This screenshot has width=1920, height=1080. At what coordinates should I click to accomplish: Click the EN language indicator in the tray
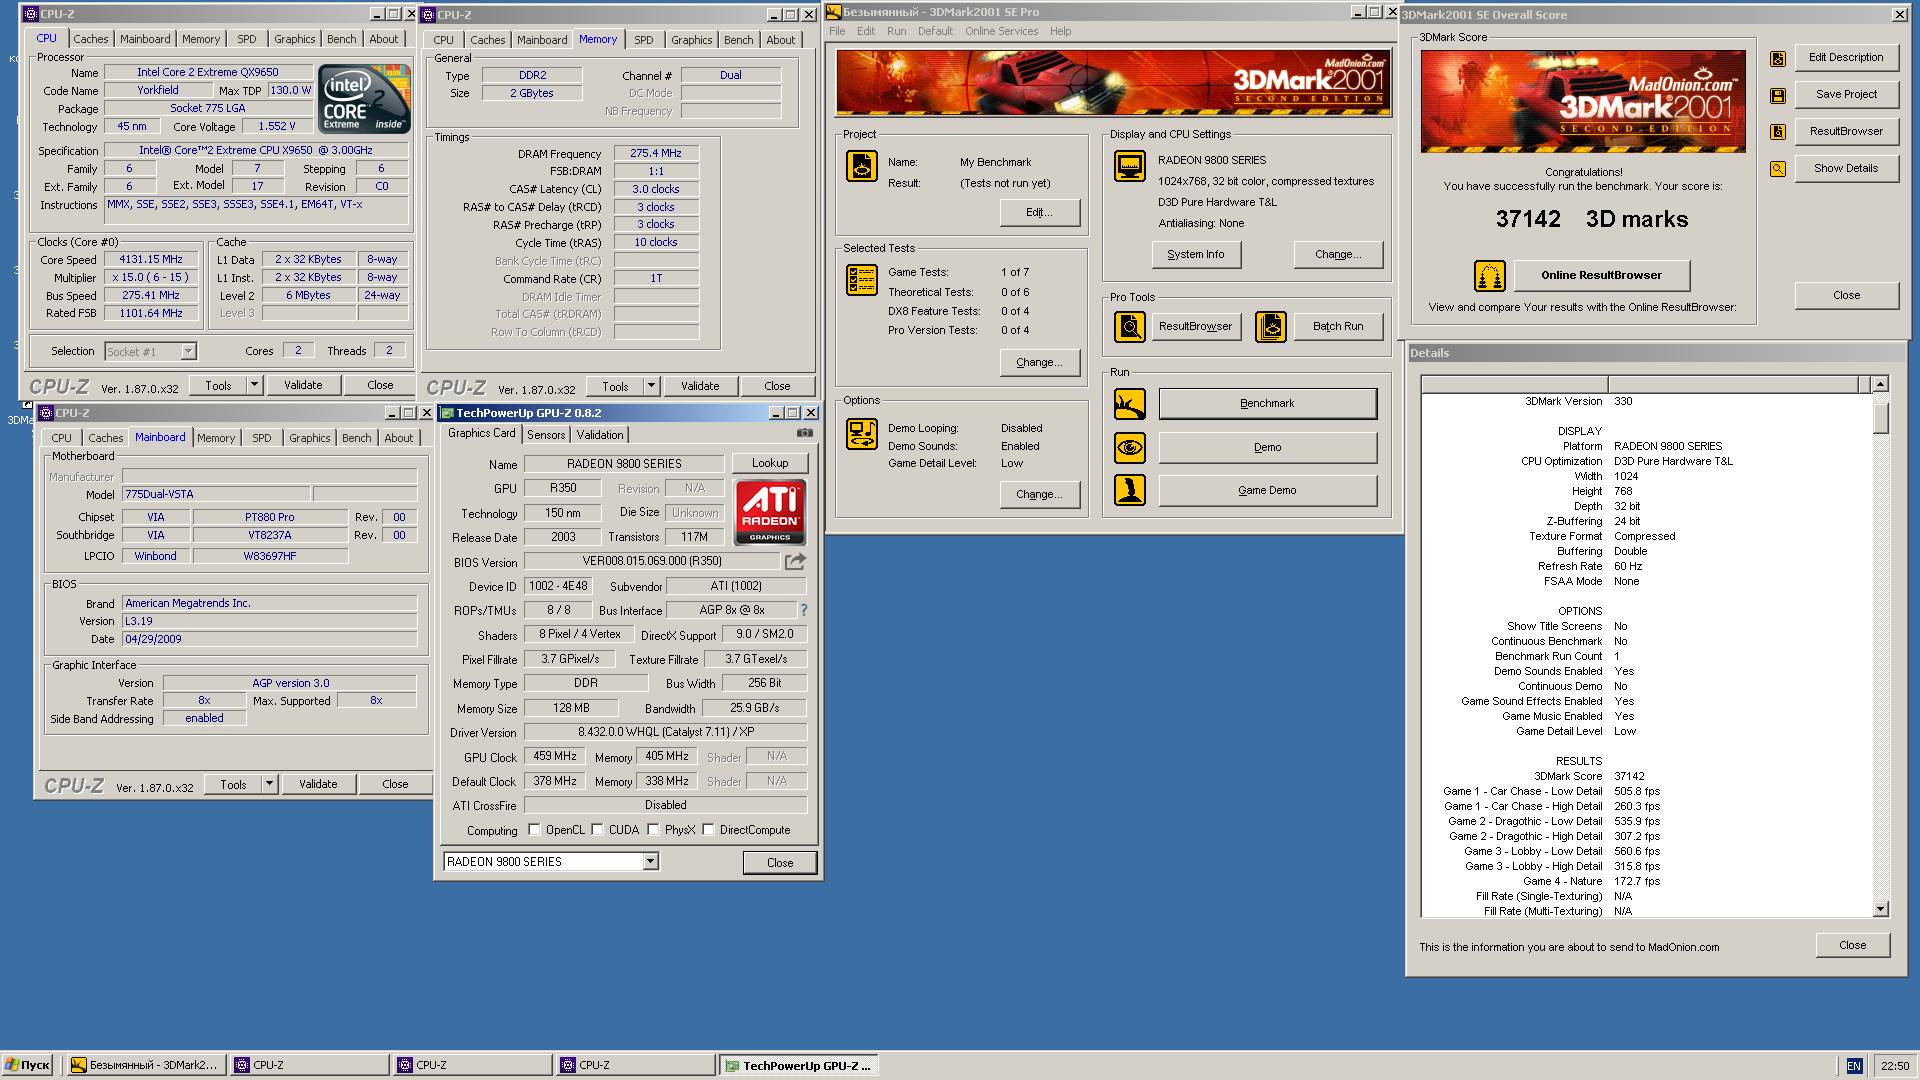coord(1854,1066)
